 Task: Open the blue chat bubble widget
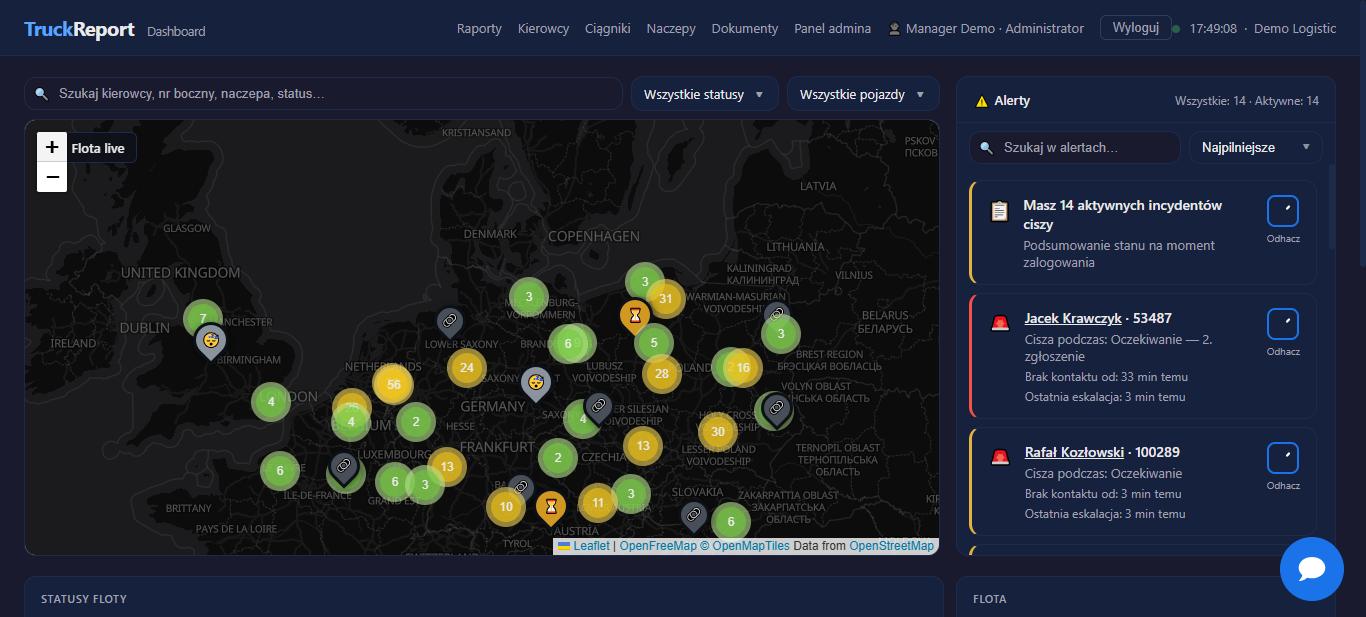tap(1312, 569)
